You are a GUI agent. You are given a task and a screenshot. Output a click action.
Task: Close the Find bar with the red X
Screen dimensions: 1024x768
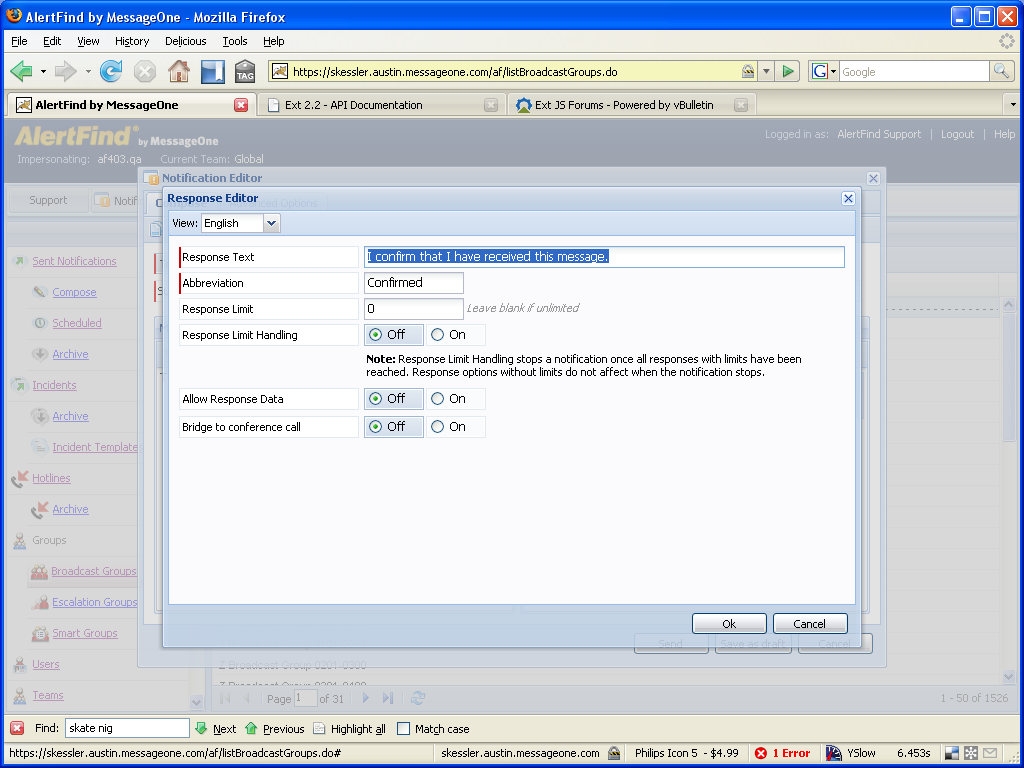tap(18, 728)
